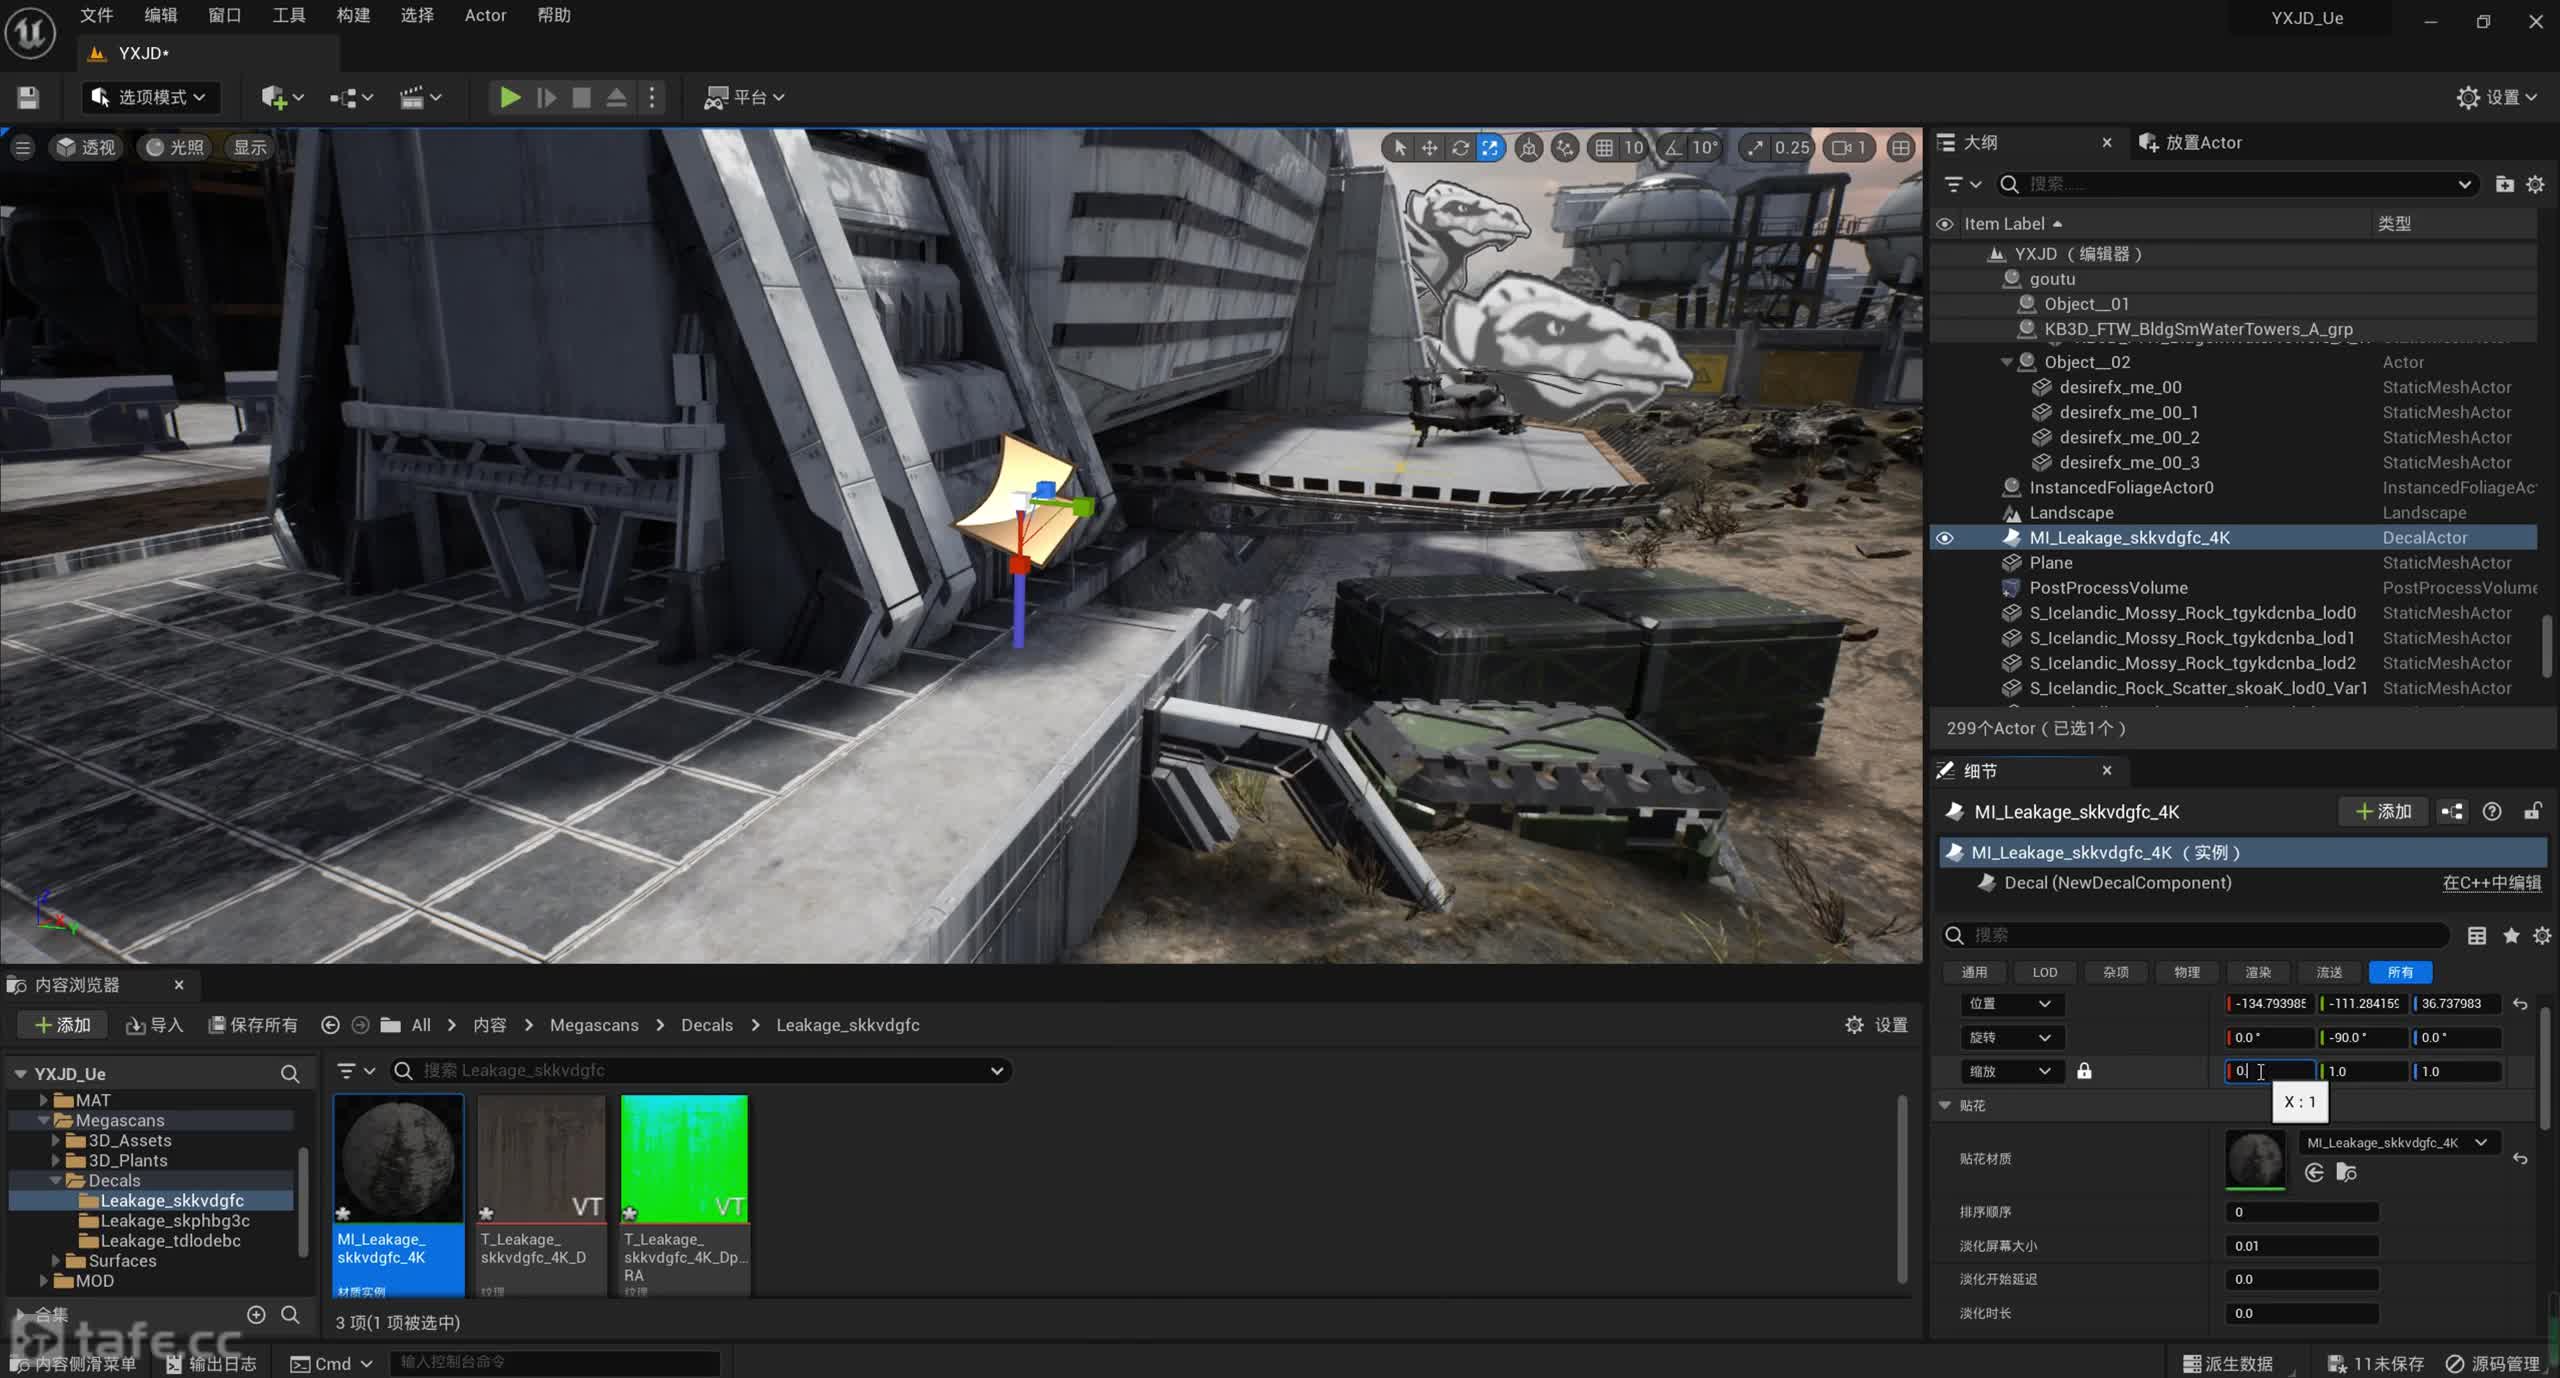2560x1378 pixels.
Task: Collapse the Object__02 outliner node
Action: [x=2006, y=362]
